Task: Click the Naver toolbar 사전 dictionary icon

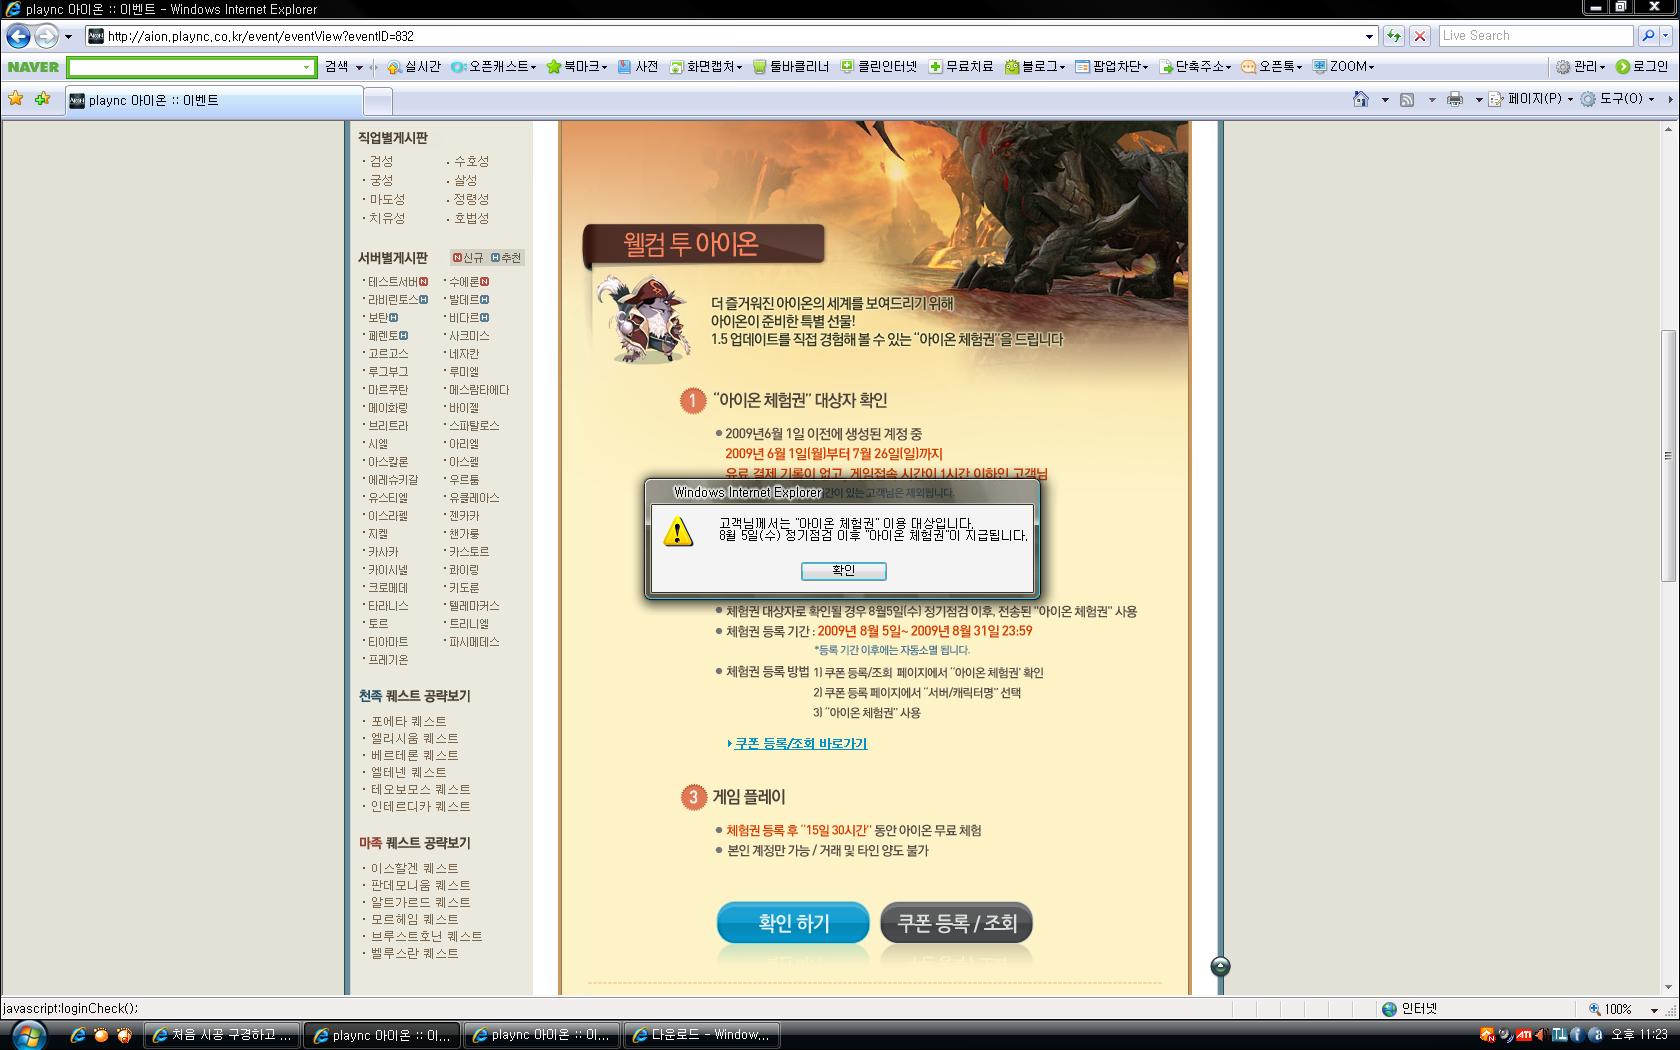Action: coord(638,67)
